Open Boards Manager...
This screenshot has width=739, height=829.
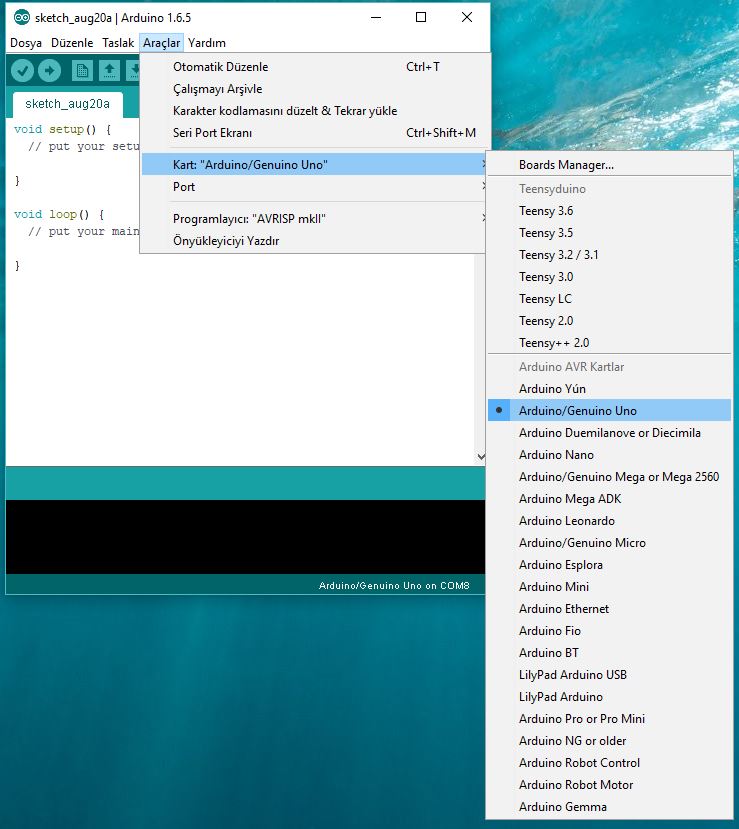click(609, 165)
